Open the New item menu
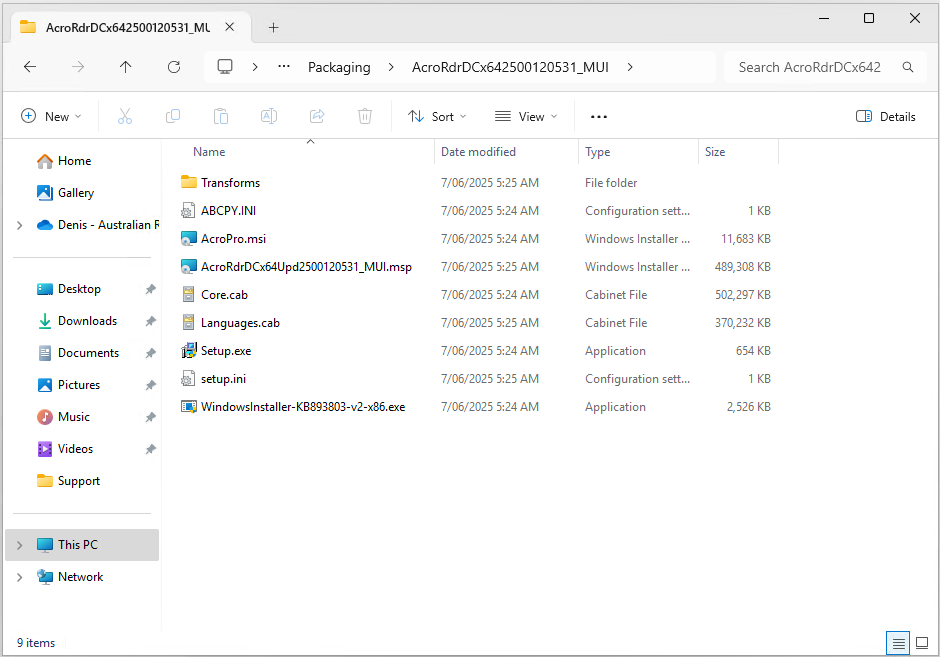 point(51,117)
